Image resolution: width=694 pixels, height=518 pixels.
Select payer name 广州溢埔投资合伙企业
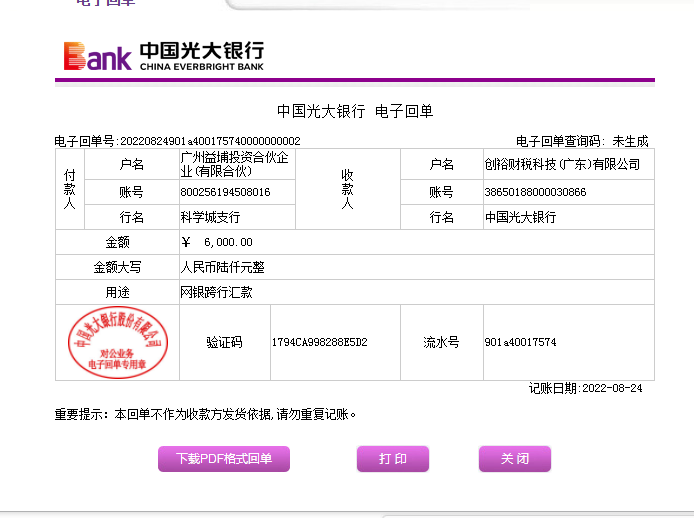point(235,164)
